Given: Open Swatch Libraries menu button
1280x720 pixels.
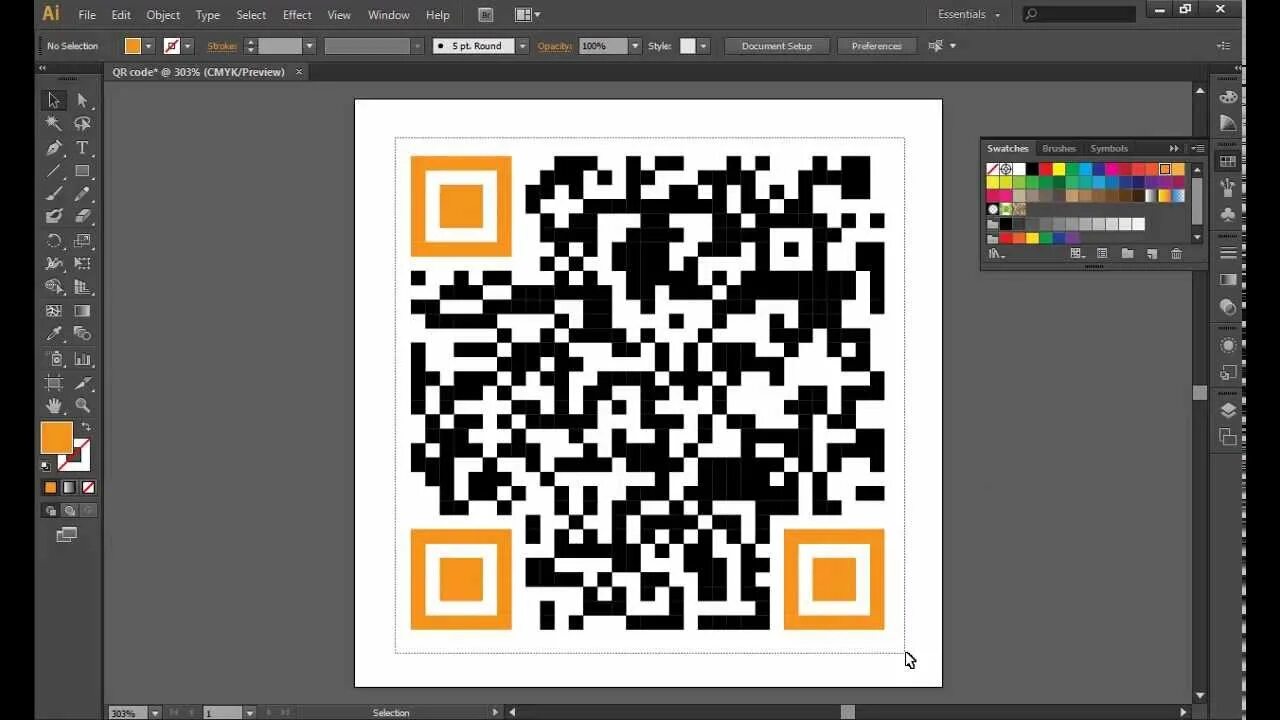Looking at the screenshot, I should (996, 254).
